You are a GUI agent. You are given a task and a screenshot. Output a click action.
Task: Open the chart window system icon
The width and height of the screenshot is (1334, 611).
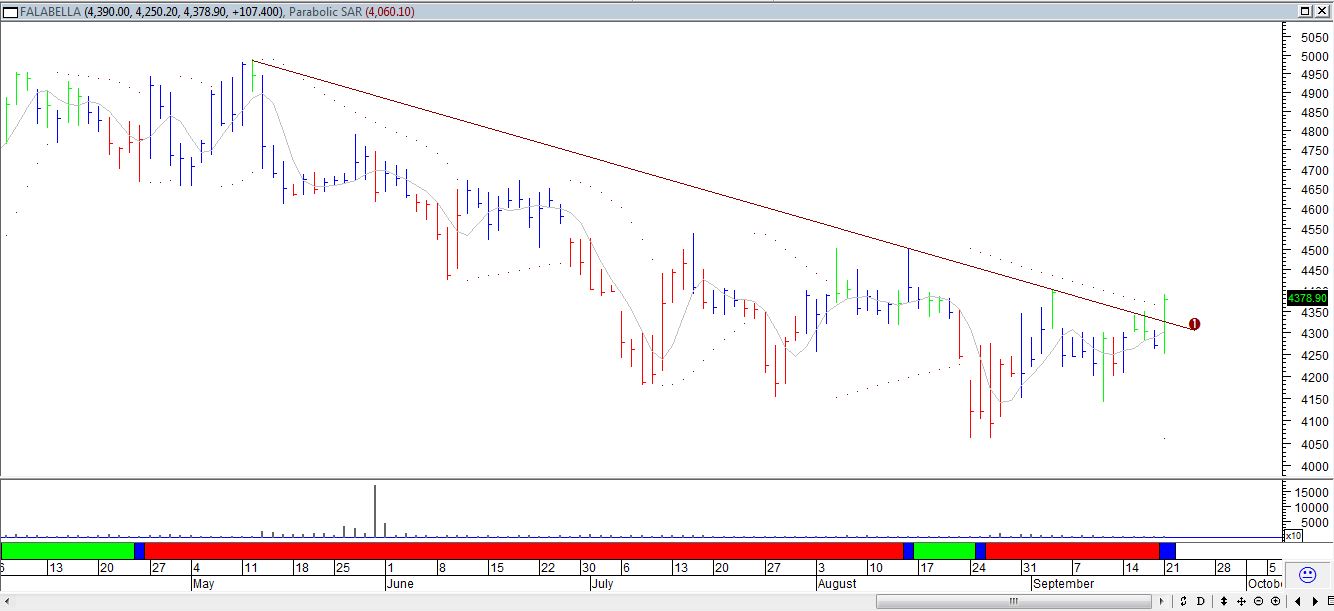[x=9, y=11]
